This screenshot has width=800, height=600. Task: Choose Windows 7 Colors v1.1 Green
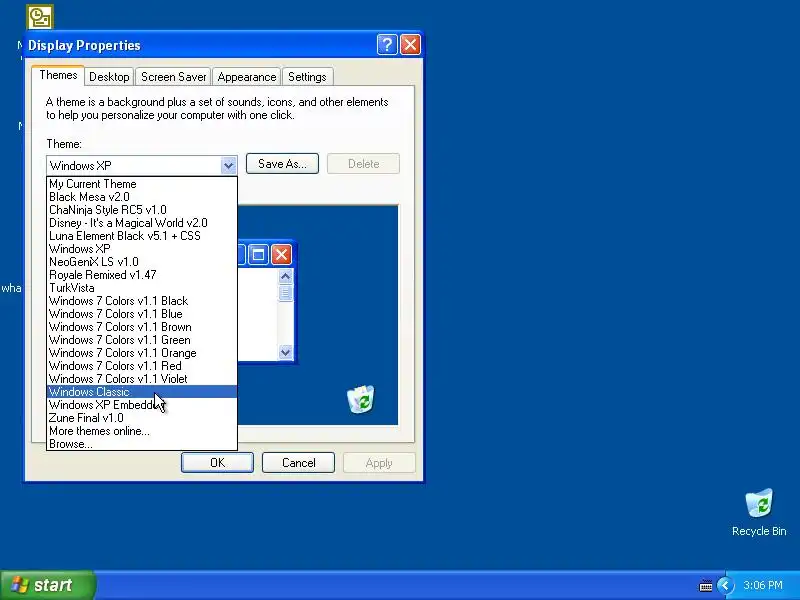click(142, 340)
